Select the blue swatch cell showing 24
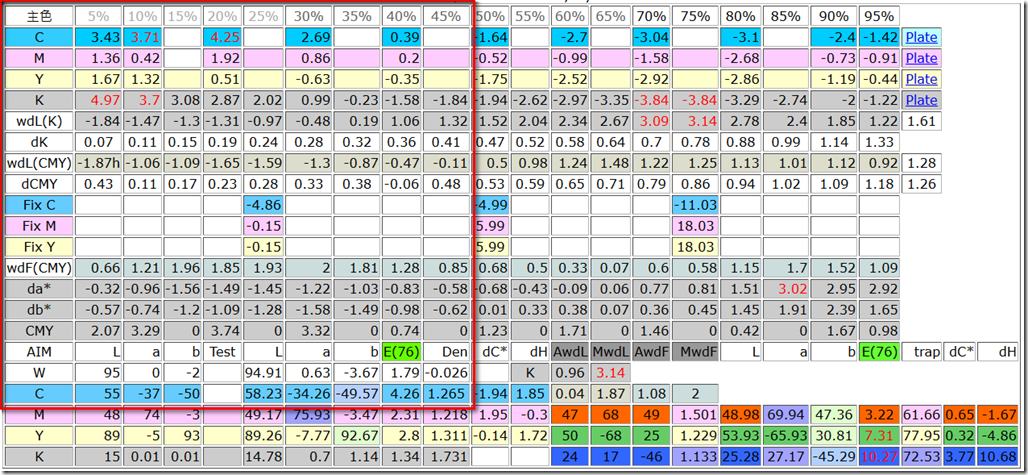This screenshot has height=475, width=1028. (x=570, y=457)
